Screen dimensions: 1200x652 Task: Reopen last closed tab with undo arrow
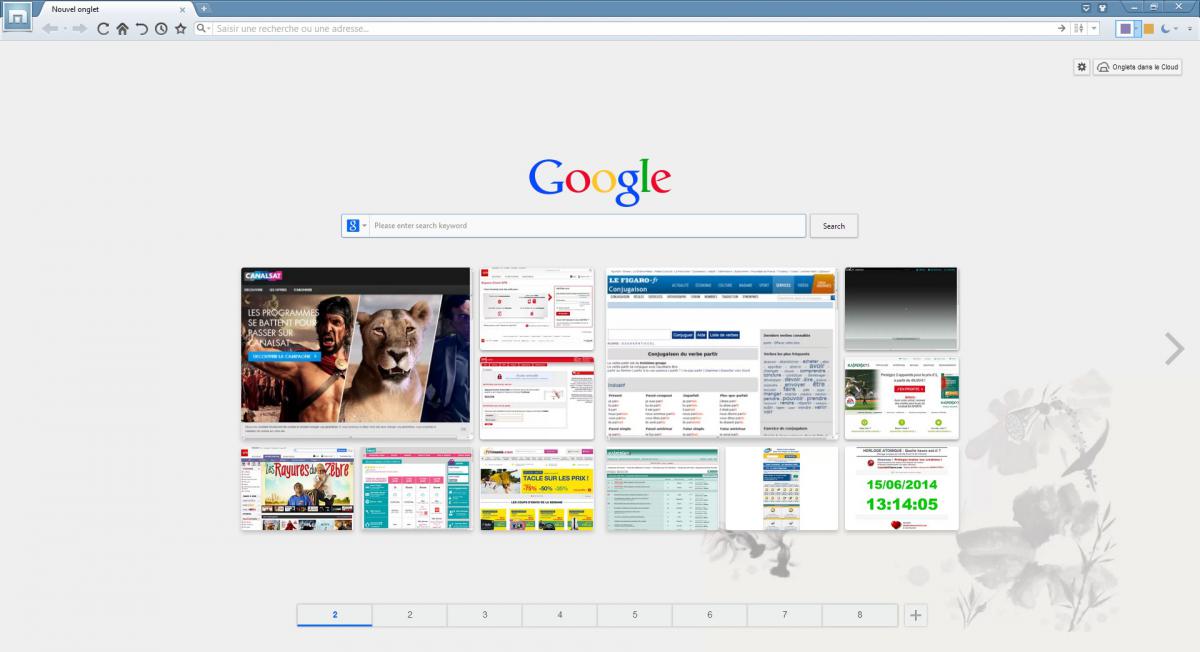tap(142, 29)
